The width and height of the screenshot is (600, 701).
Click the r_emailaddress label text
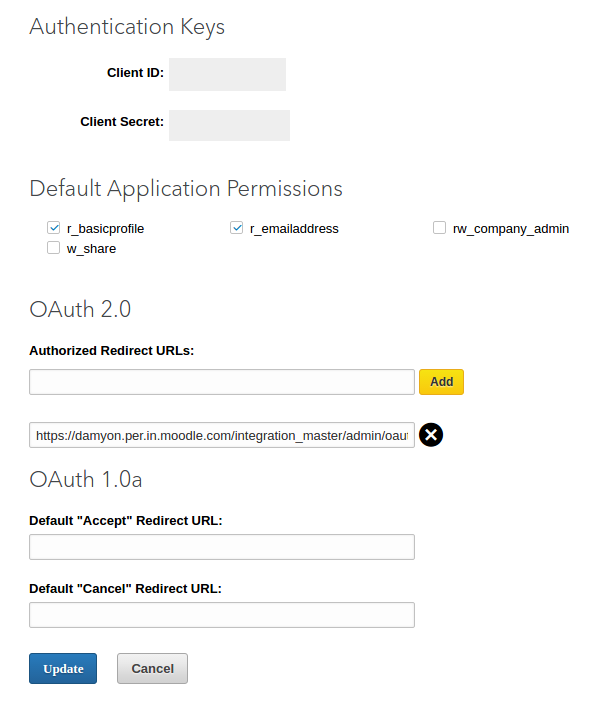point(294,229)
